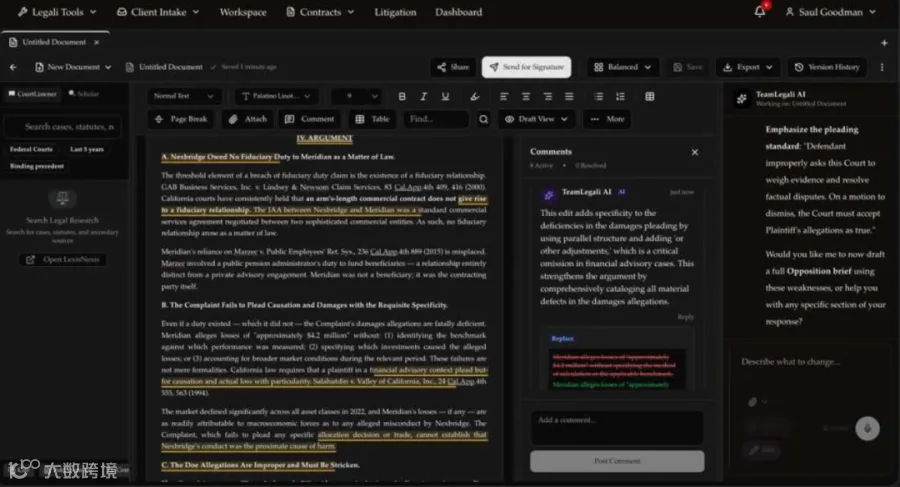This screenshot has width=900, height=487.
Task: Click the Save button
Action: tap(688, 67)
